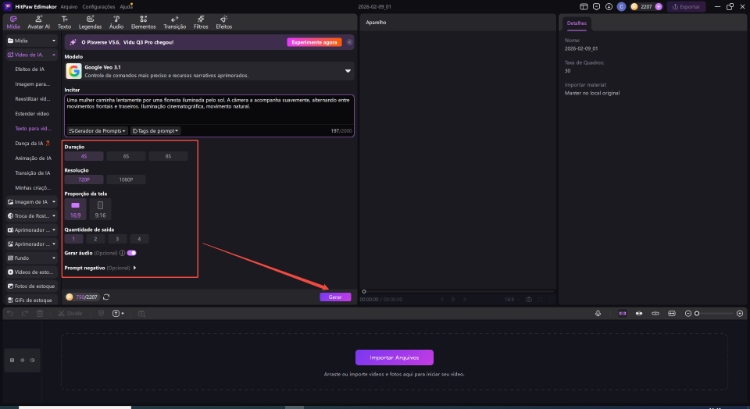The width and height of the screenshot is (750, 409).
Task: Open the Google Veo 3.1 model dropdown
Action: [348, 71]
